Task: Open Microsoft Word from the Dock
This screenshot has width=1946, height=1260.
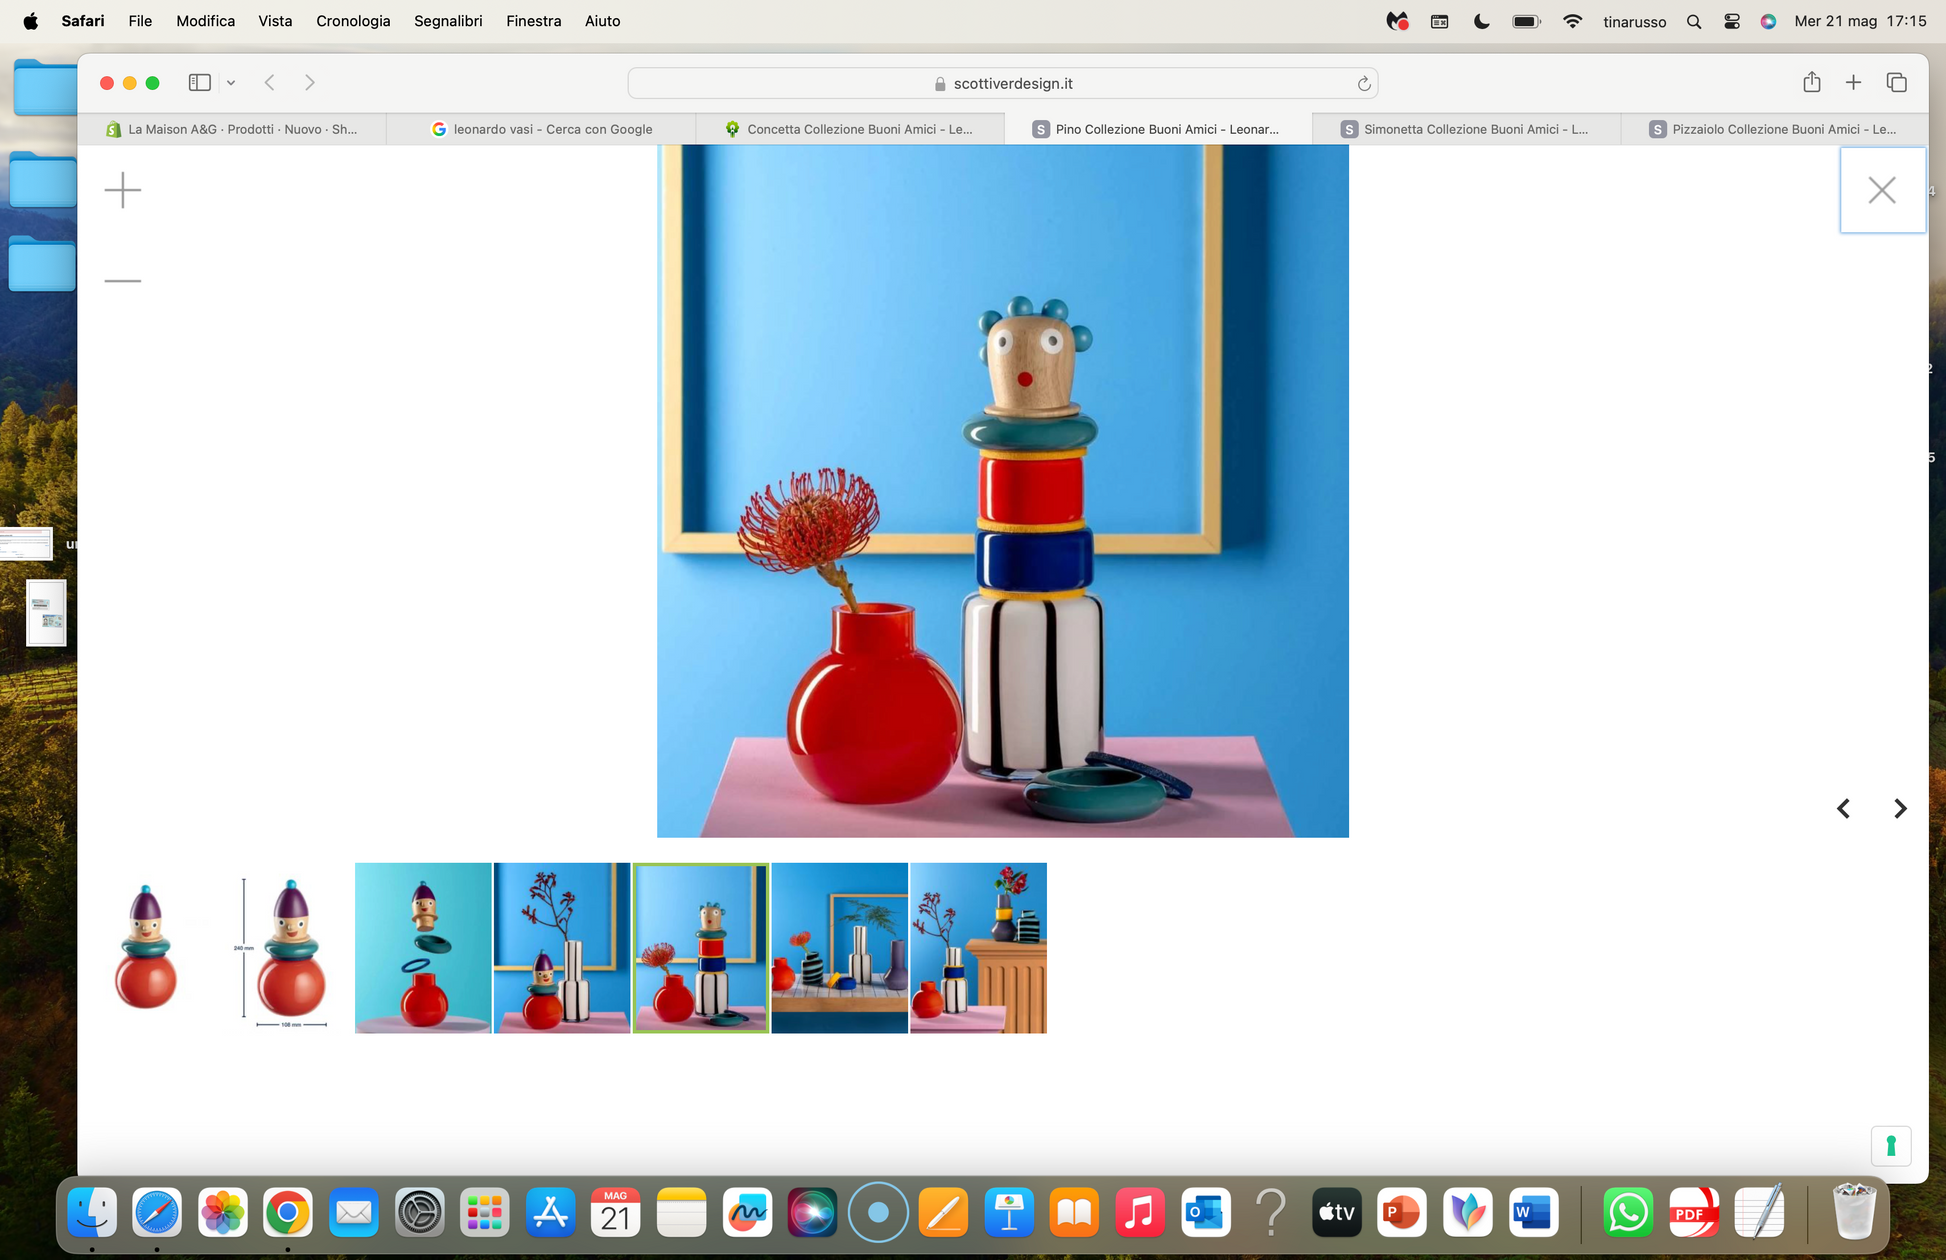Action: pyautogui.click(x=1533, y=1212)
